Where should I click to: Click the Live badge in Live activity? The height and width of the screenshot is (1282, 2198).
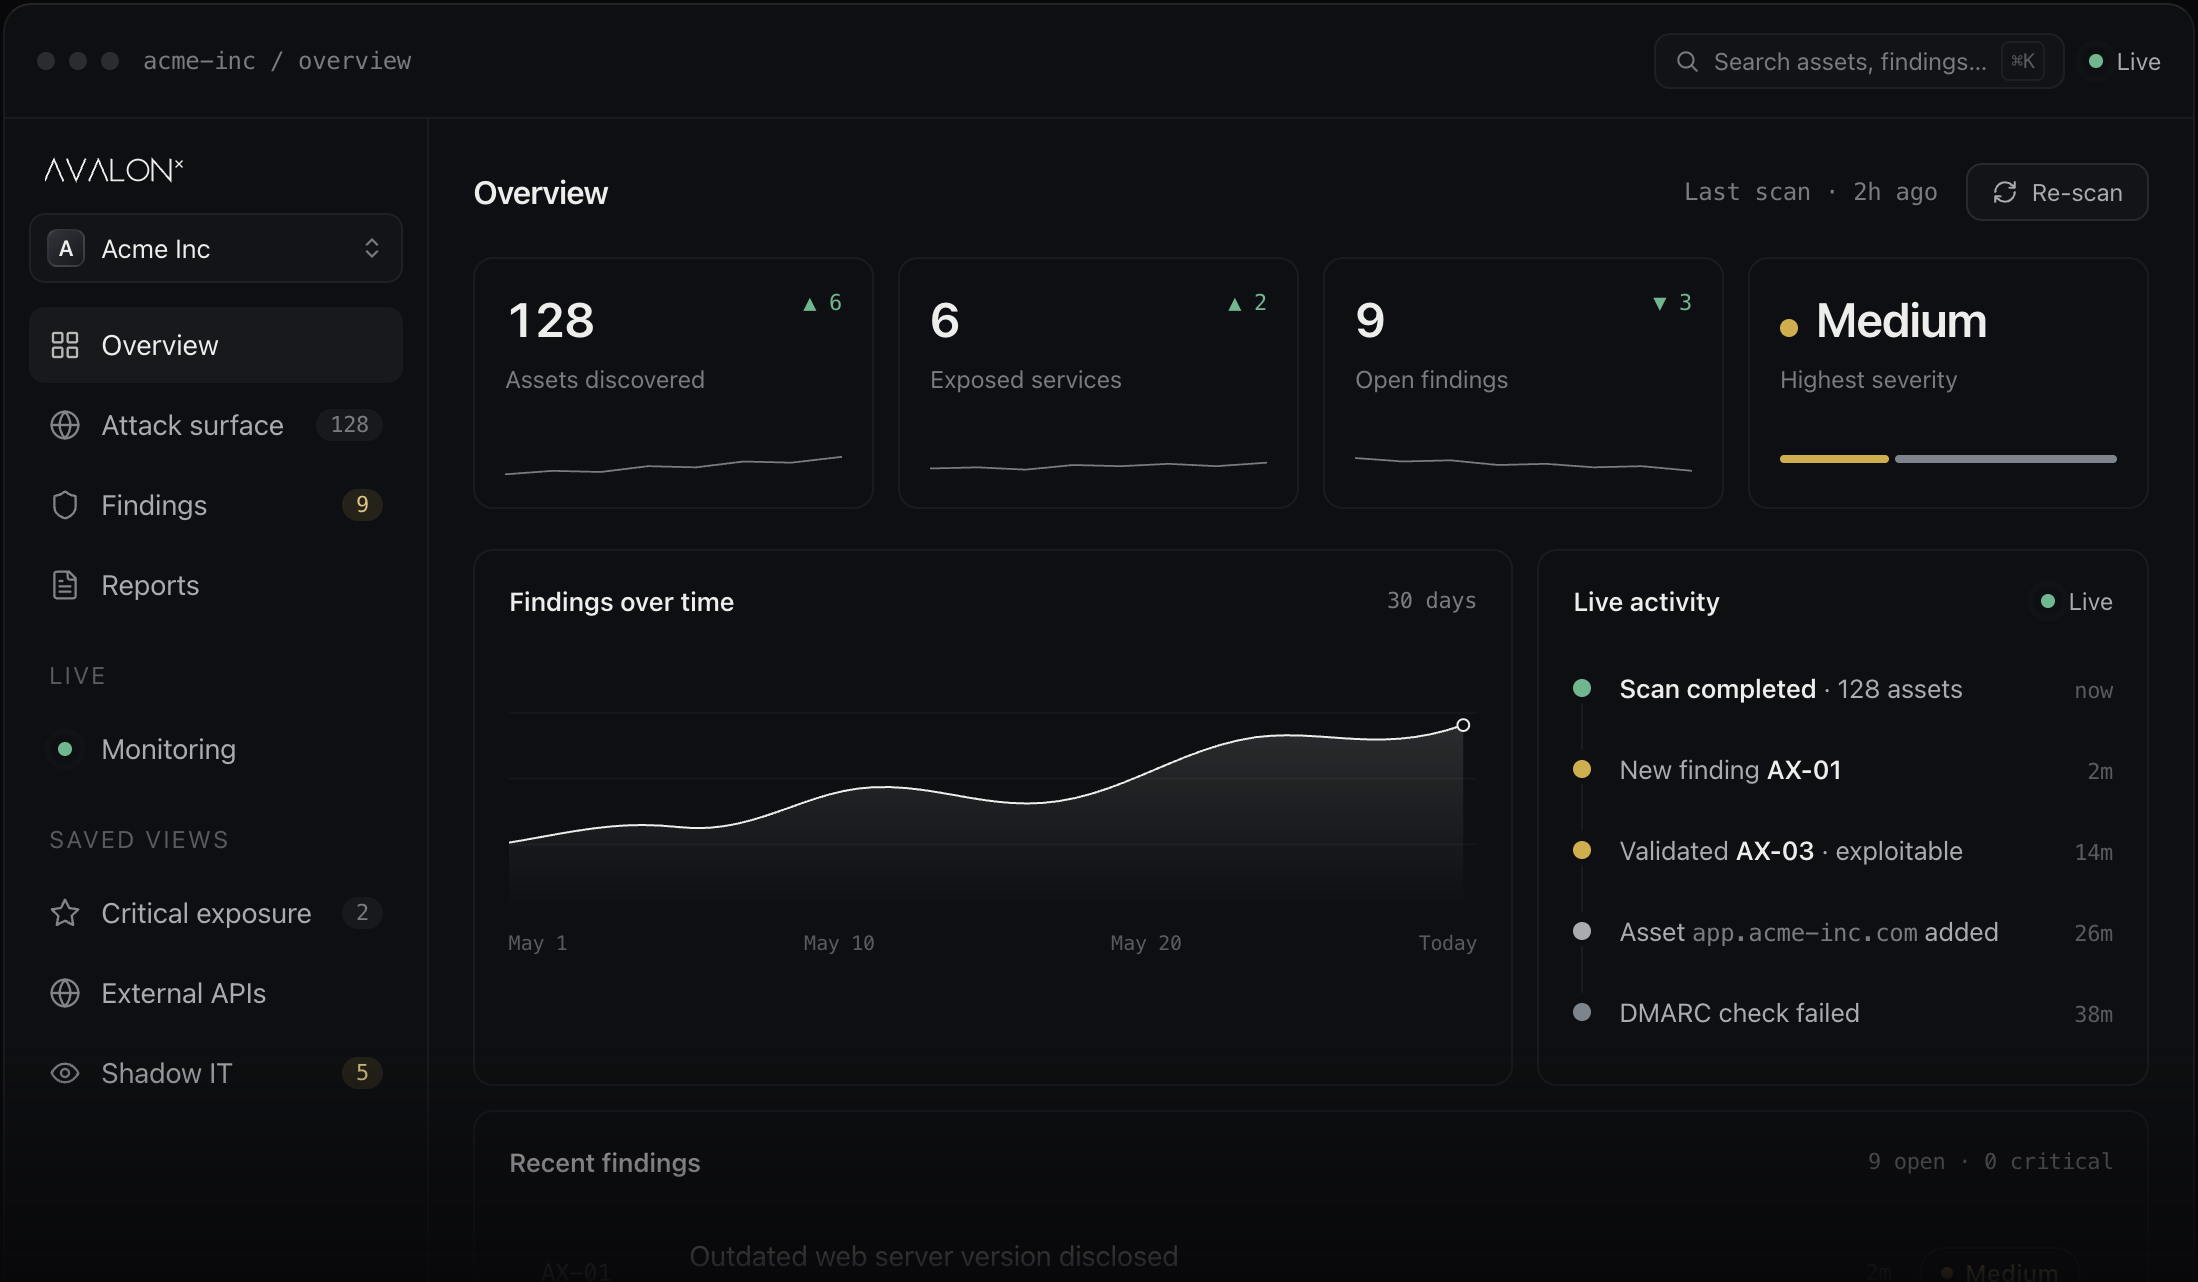coord(2076,601)
